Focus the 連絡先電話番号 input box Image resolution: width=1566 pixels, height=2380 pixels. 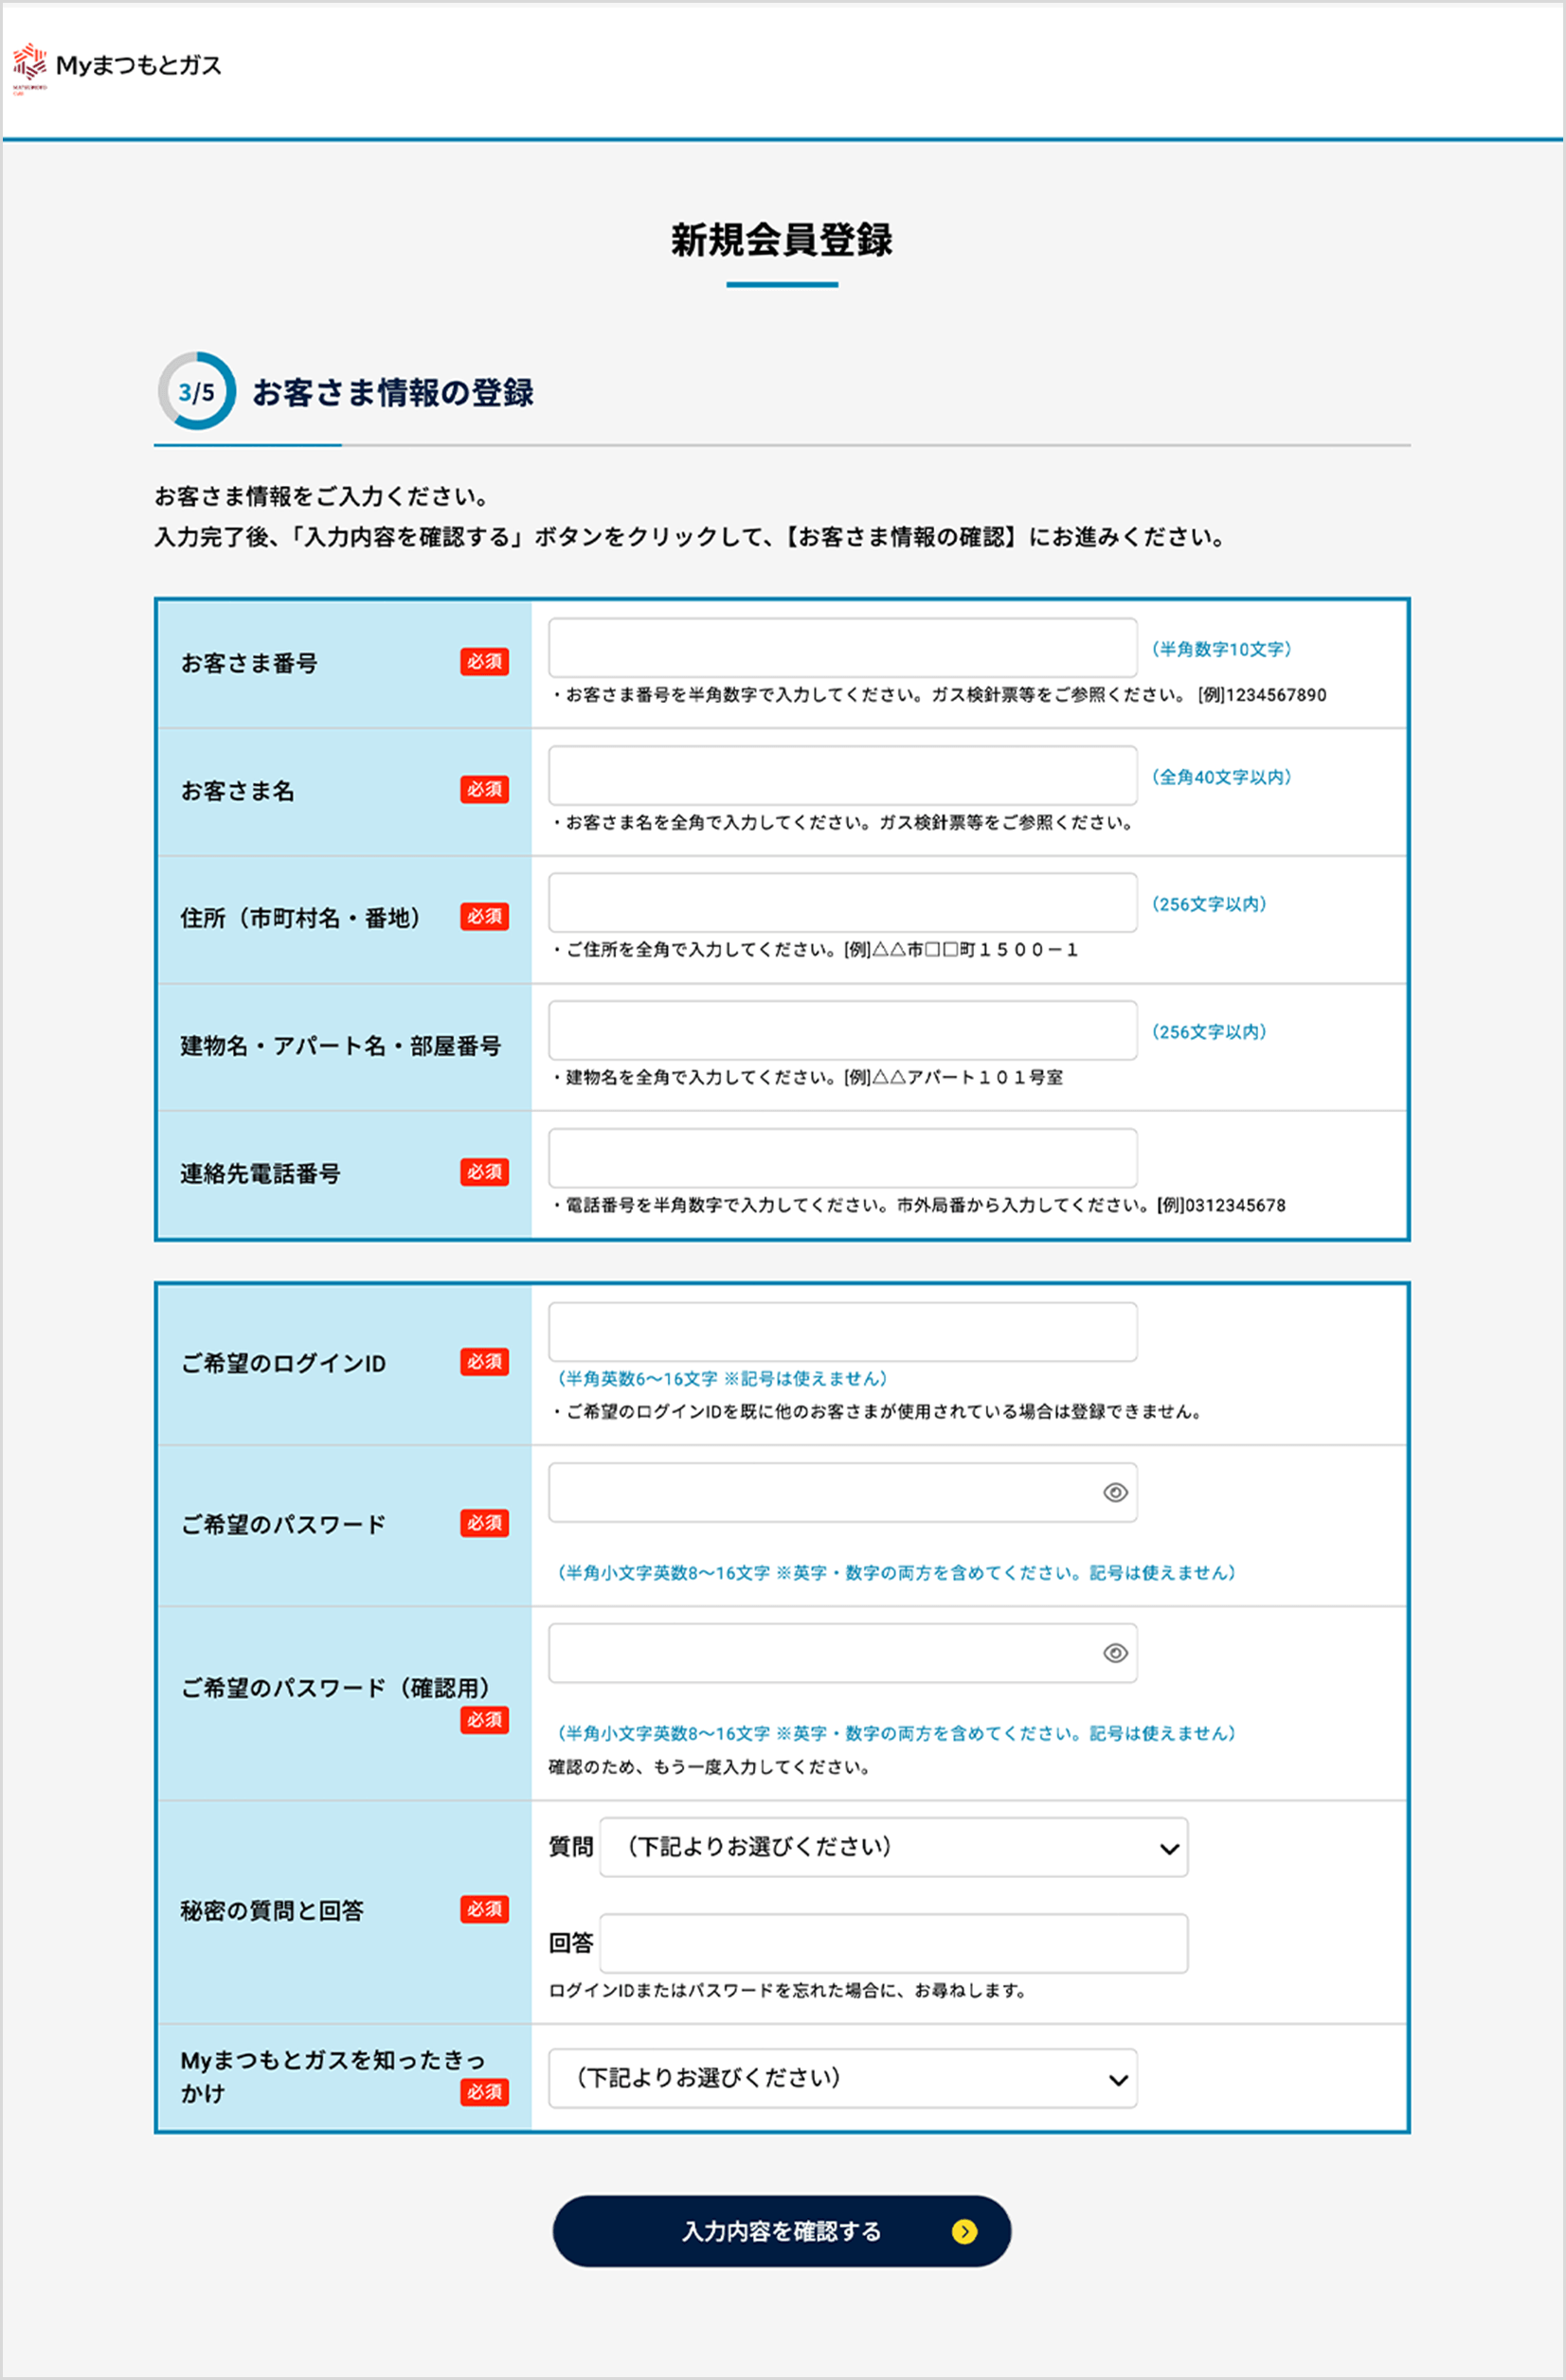[842, 1158]
